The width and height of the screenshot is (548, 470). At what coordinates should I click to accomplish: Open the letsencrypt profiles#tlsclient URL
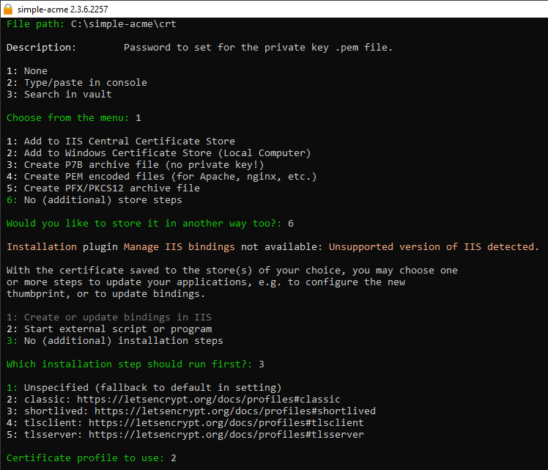pyautogui.click(x=226, y=423)
